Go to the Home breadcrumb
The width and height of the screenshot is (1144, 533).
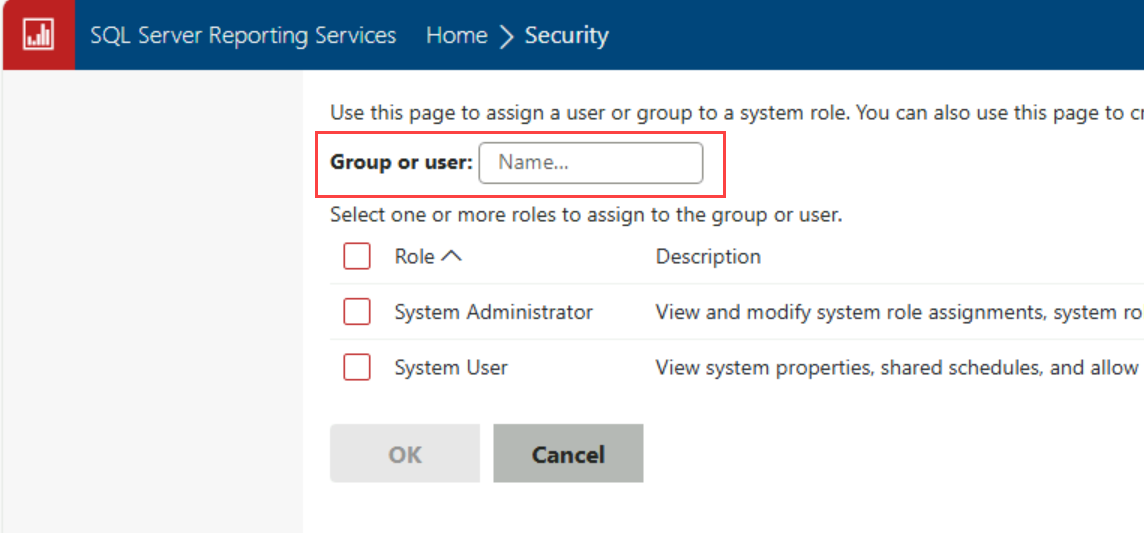click(457, 35)
